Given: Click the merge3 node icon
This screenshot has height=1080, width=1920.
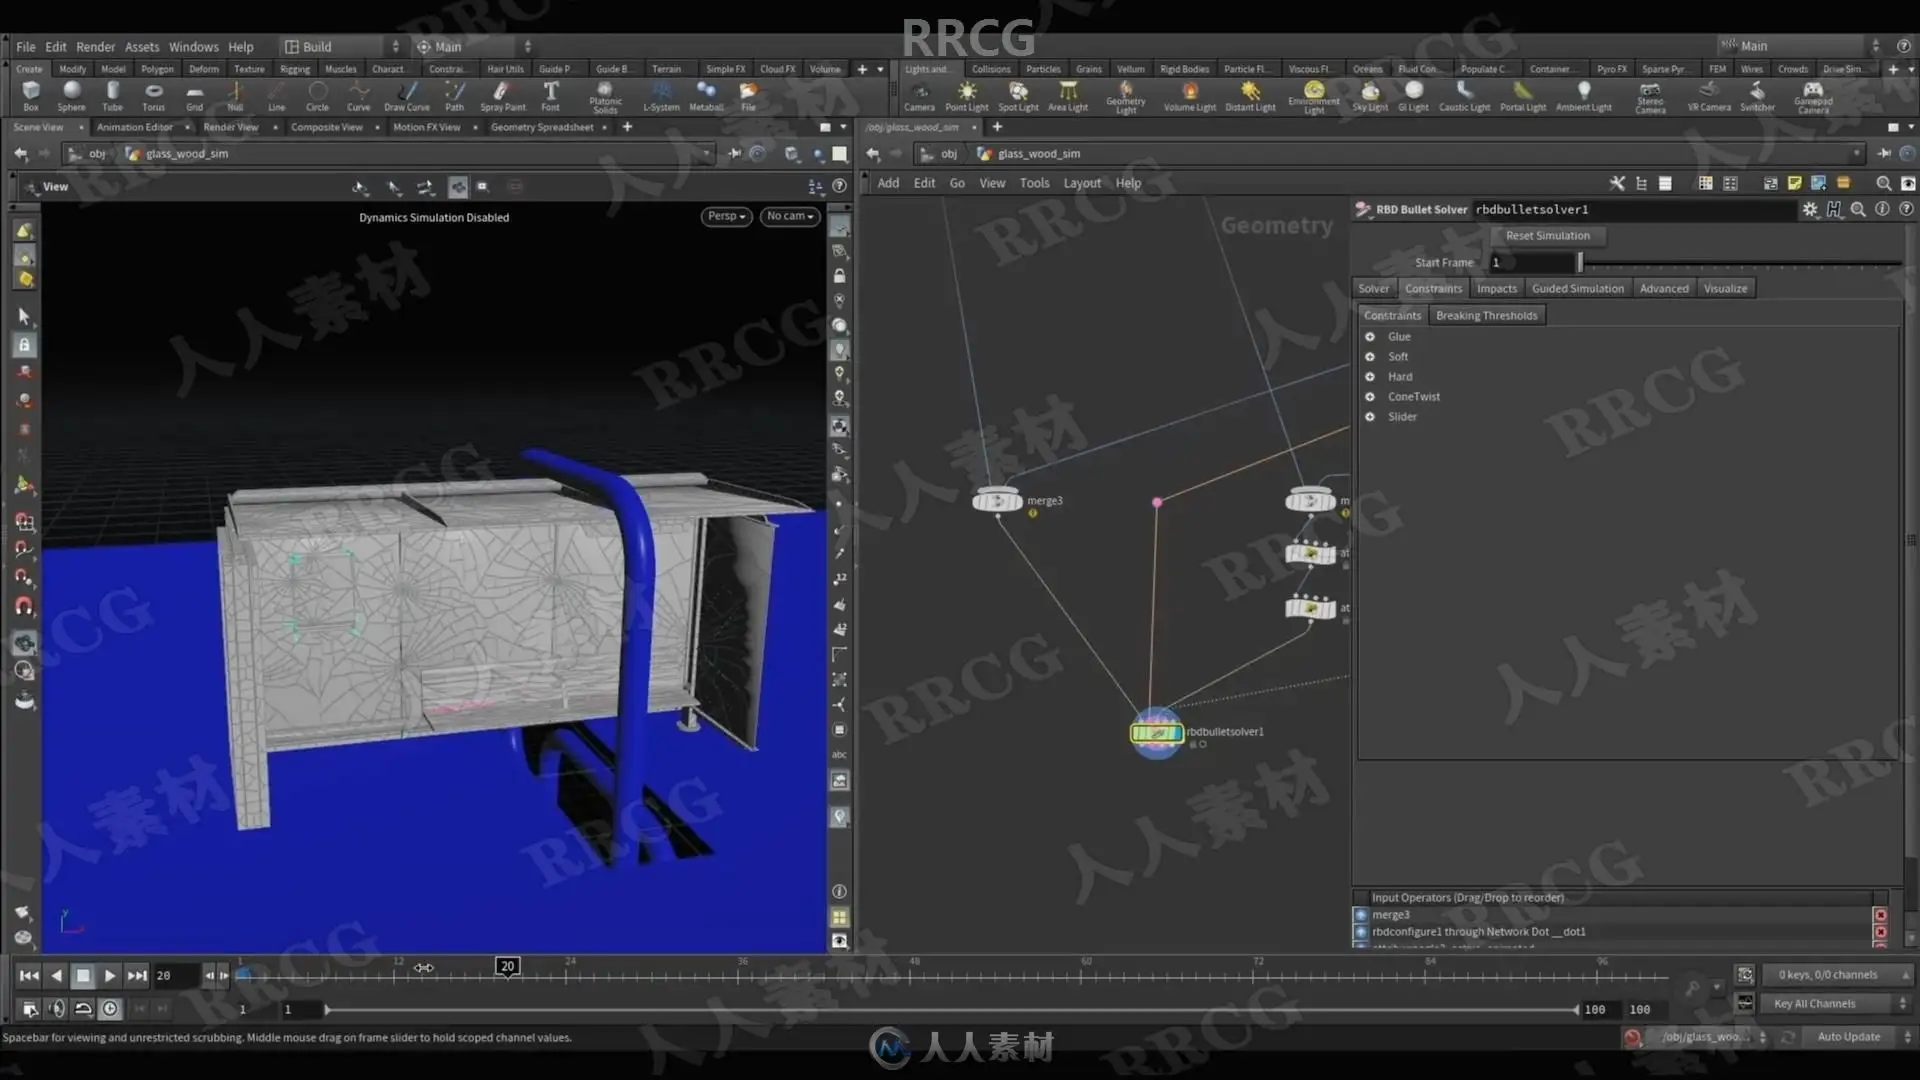Looking at the screenshot, I should pos(997,500).
